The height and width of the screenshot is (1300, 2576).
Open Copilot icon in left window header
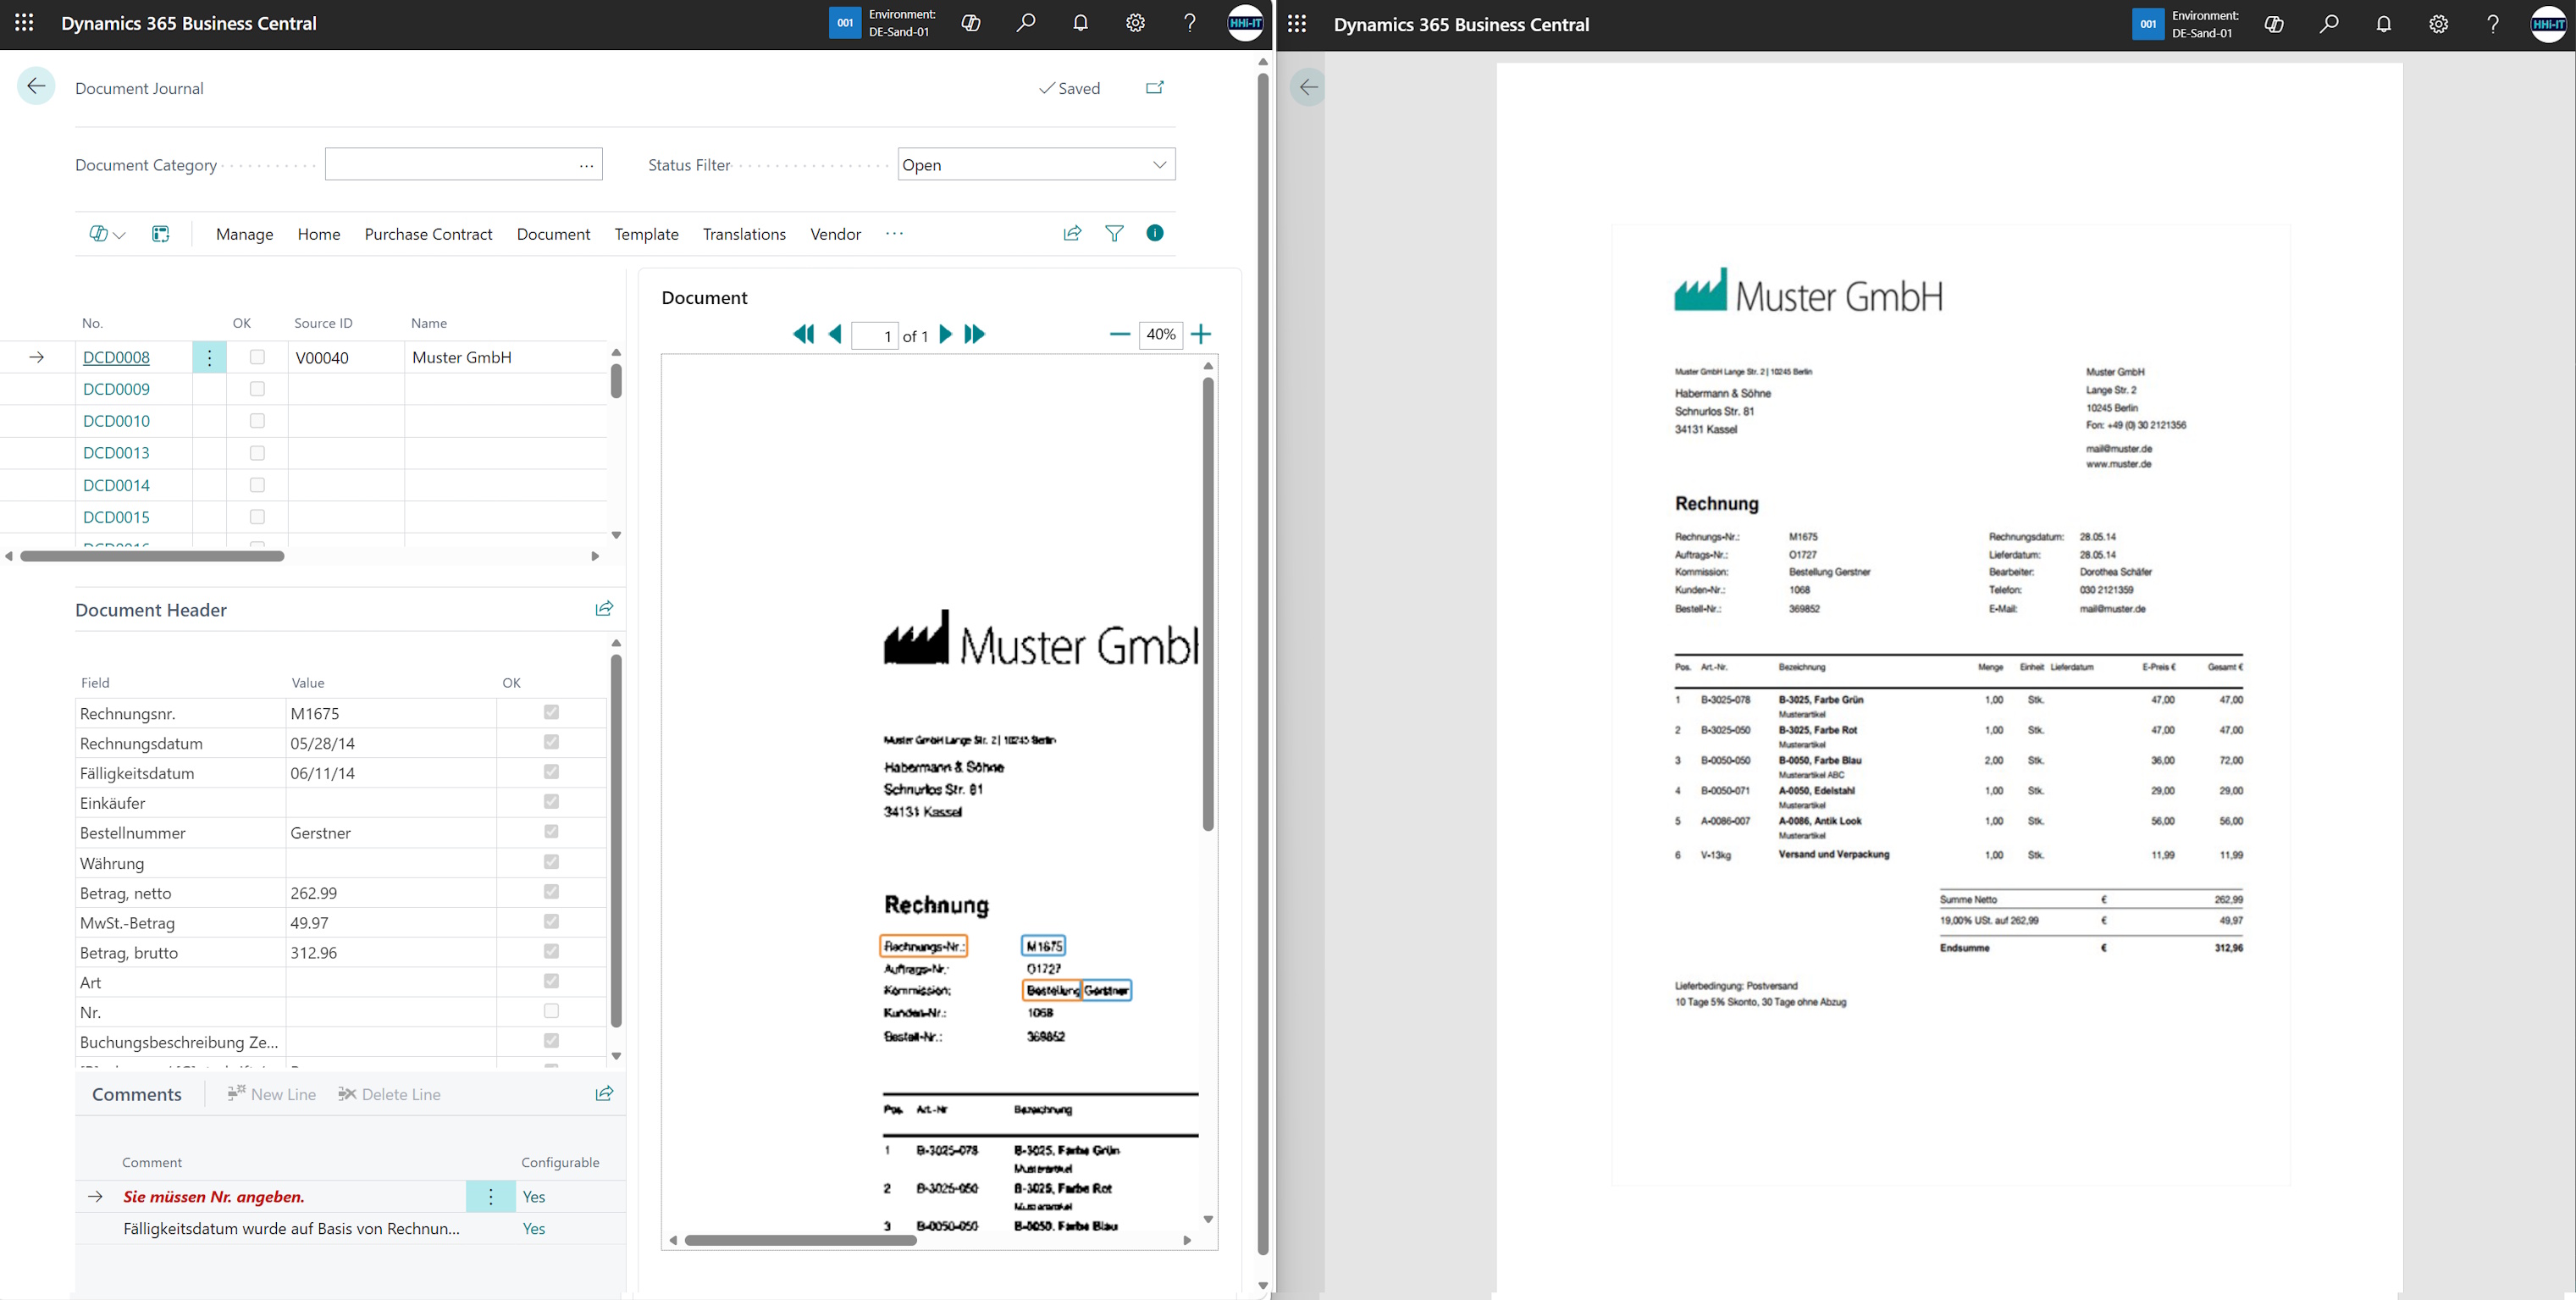(971, 23)
